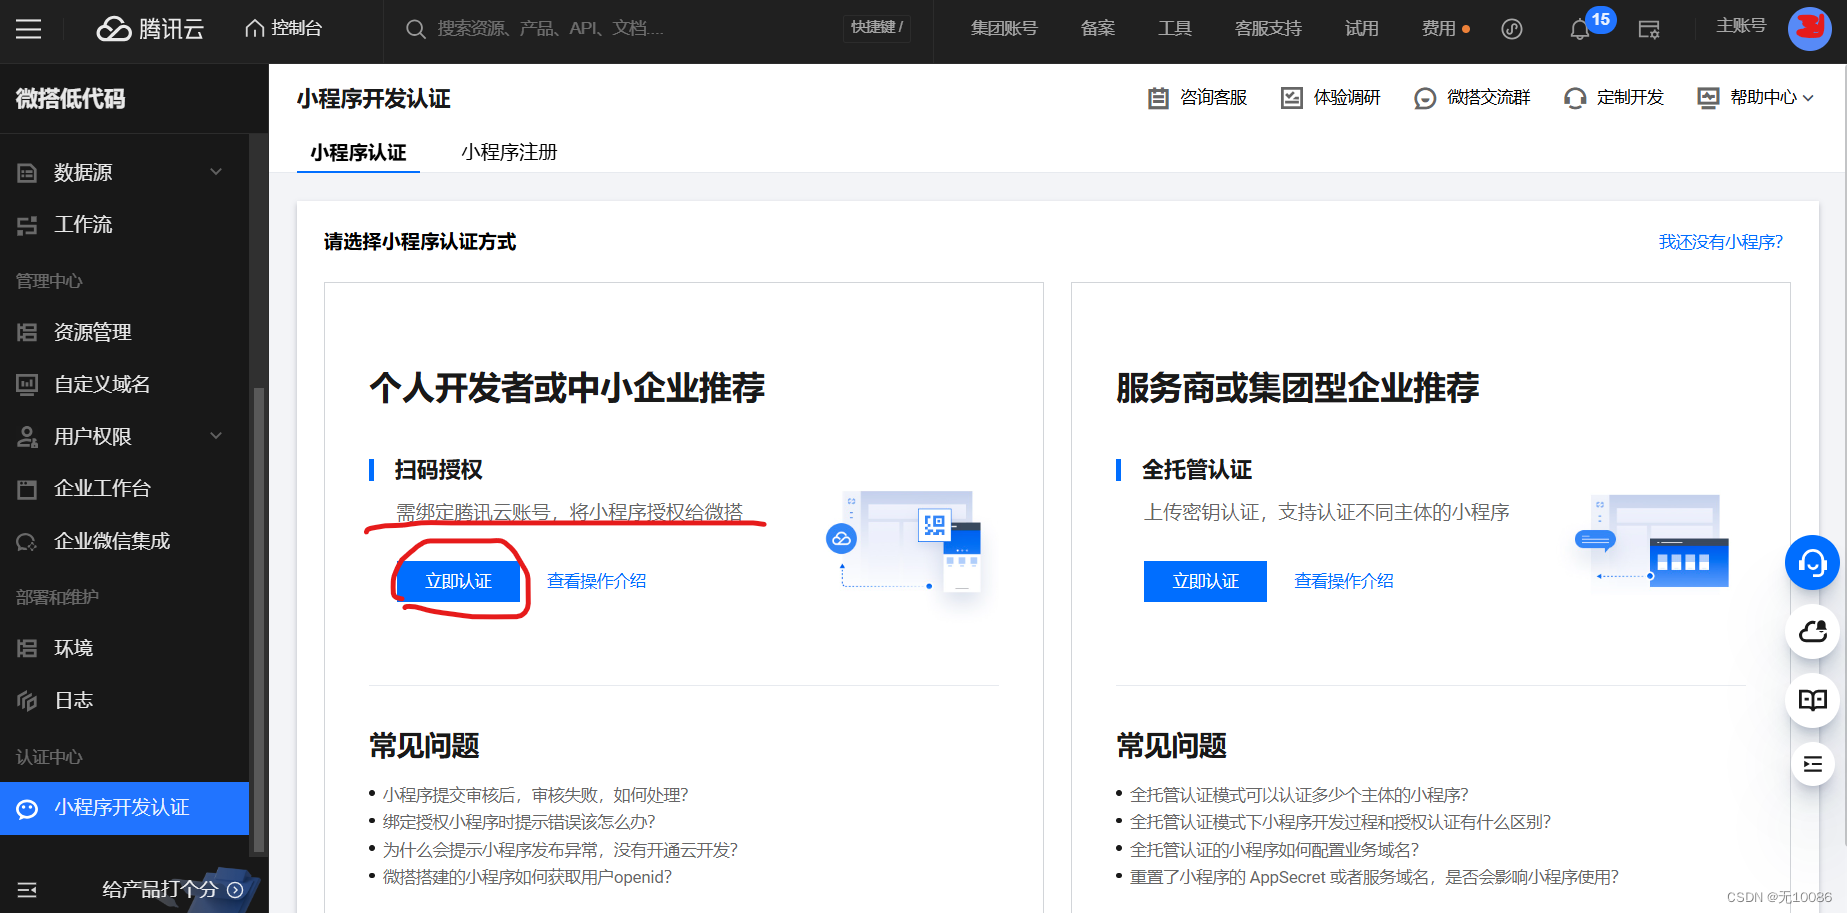Image resolution: width=1847 pixels, height=913 pixels.
Task: Open 体验调研 survey link
Action: tap(1331, 97)
